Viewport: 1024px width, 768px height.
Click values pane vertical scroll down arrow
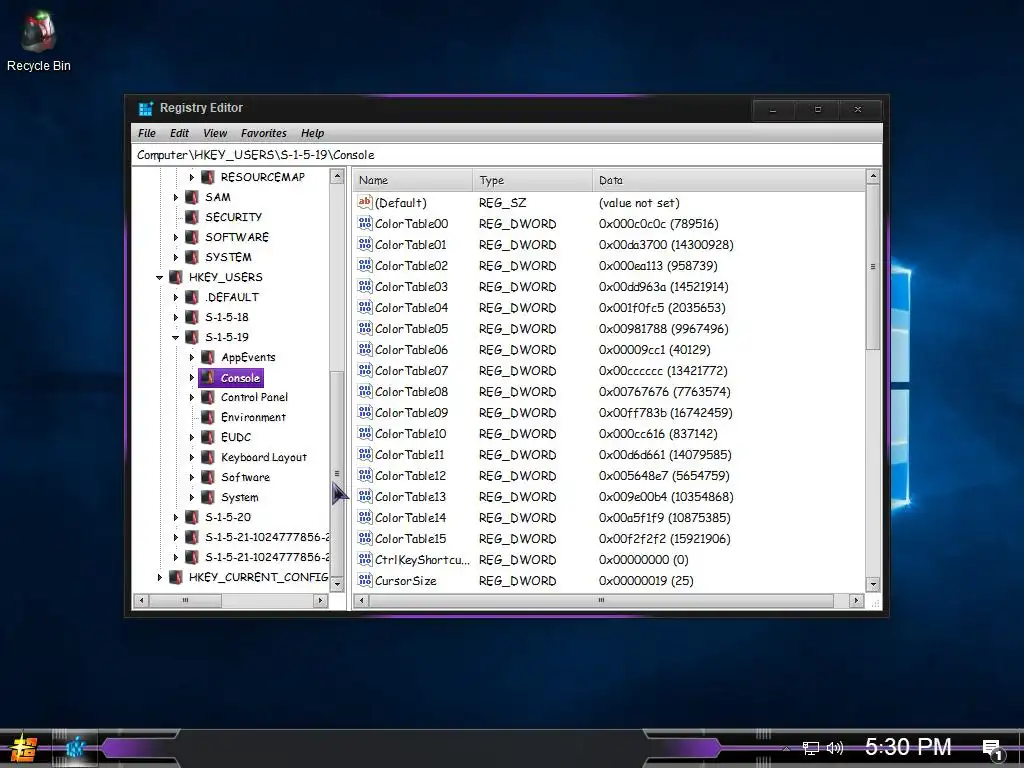pos(872,584)
